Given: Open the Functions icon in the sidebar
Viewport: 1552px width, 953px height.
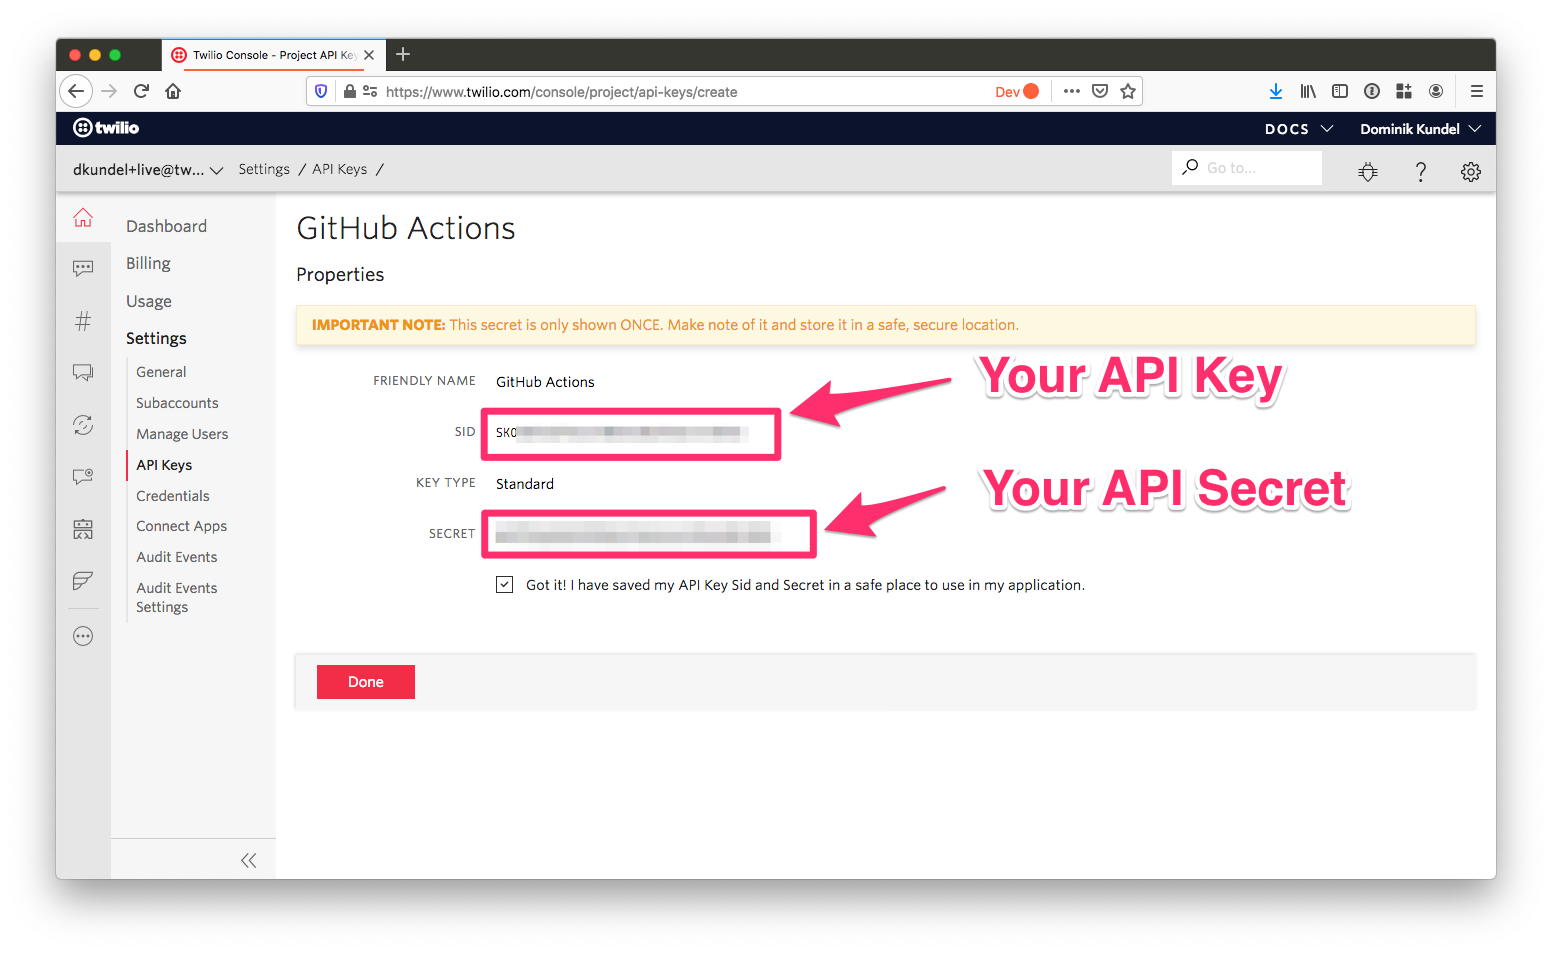Looking at the screenshot, I should point(83,581).
